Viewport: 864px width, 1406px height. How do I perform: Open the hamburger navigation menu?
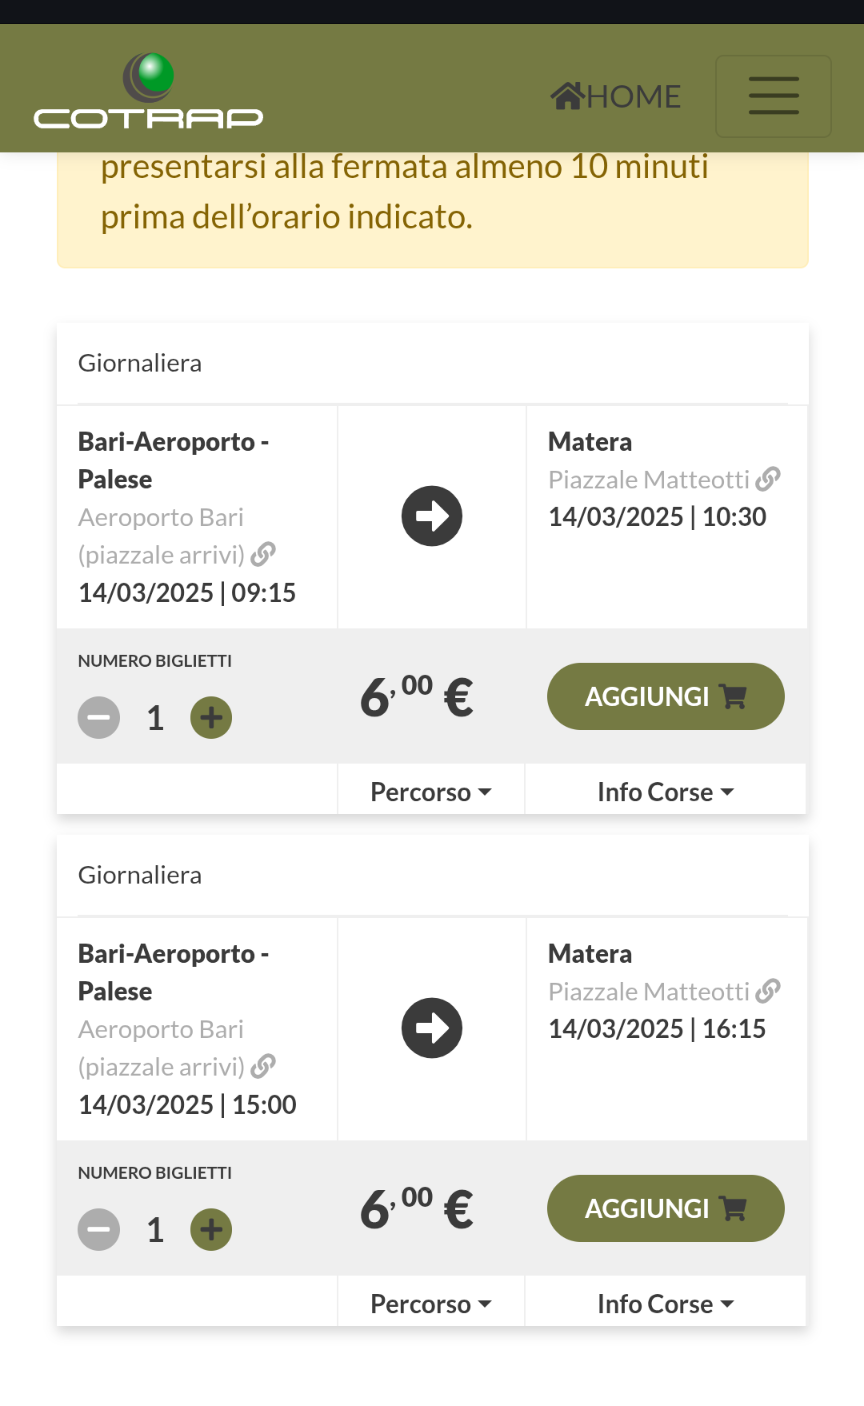pos(773,96)
